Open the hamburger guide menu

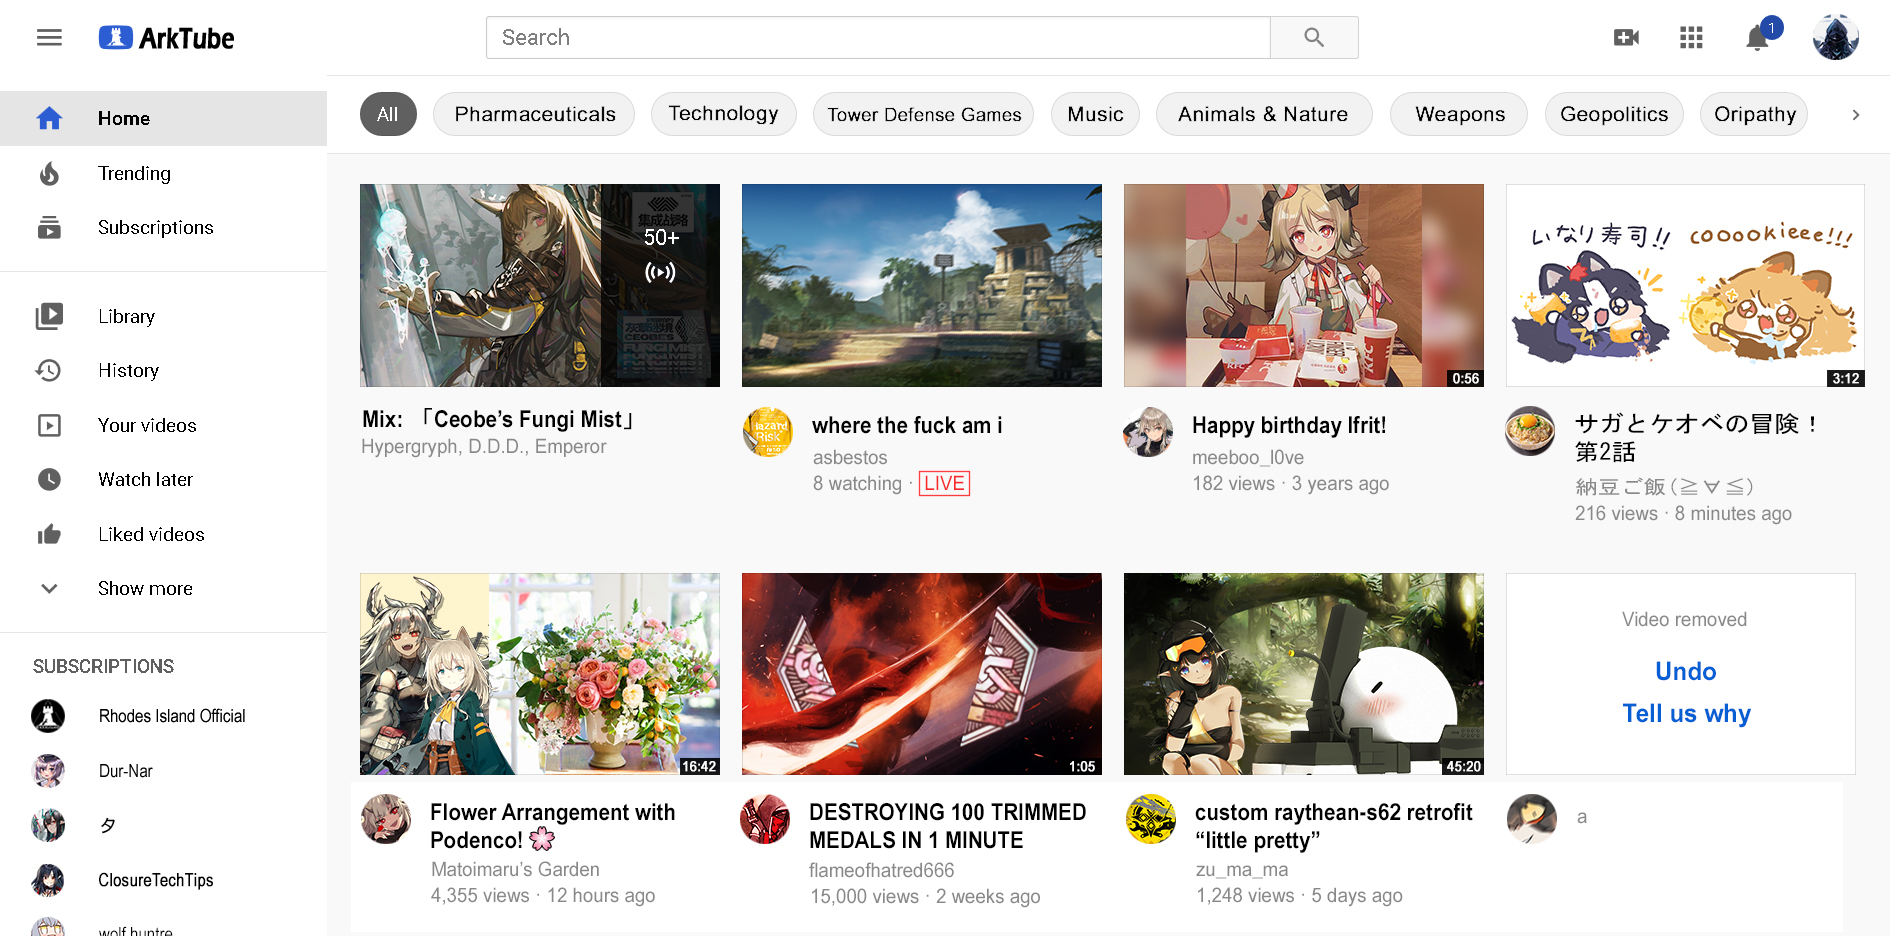pos(49,38)
